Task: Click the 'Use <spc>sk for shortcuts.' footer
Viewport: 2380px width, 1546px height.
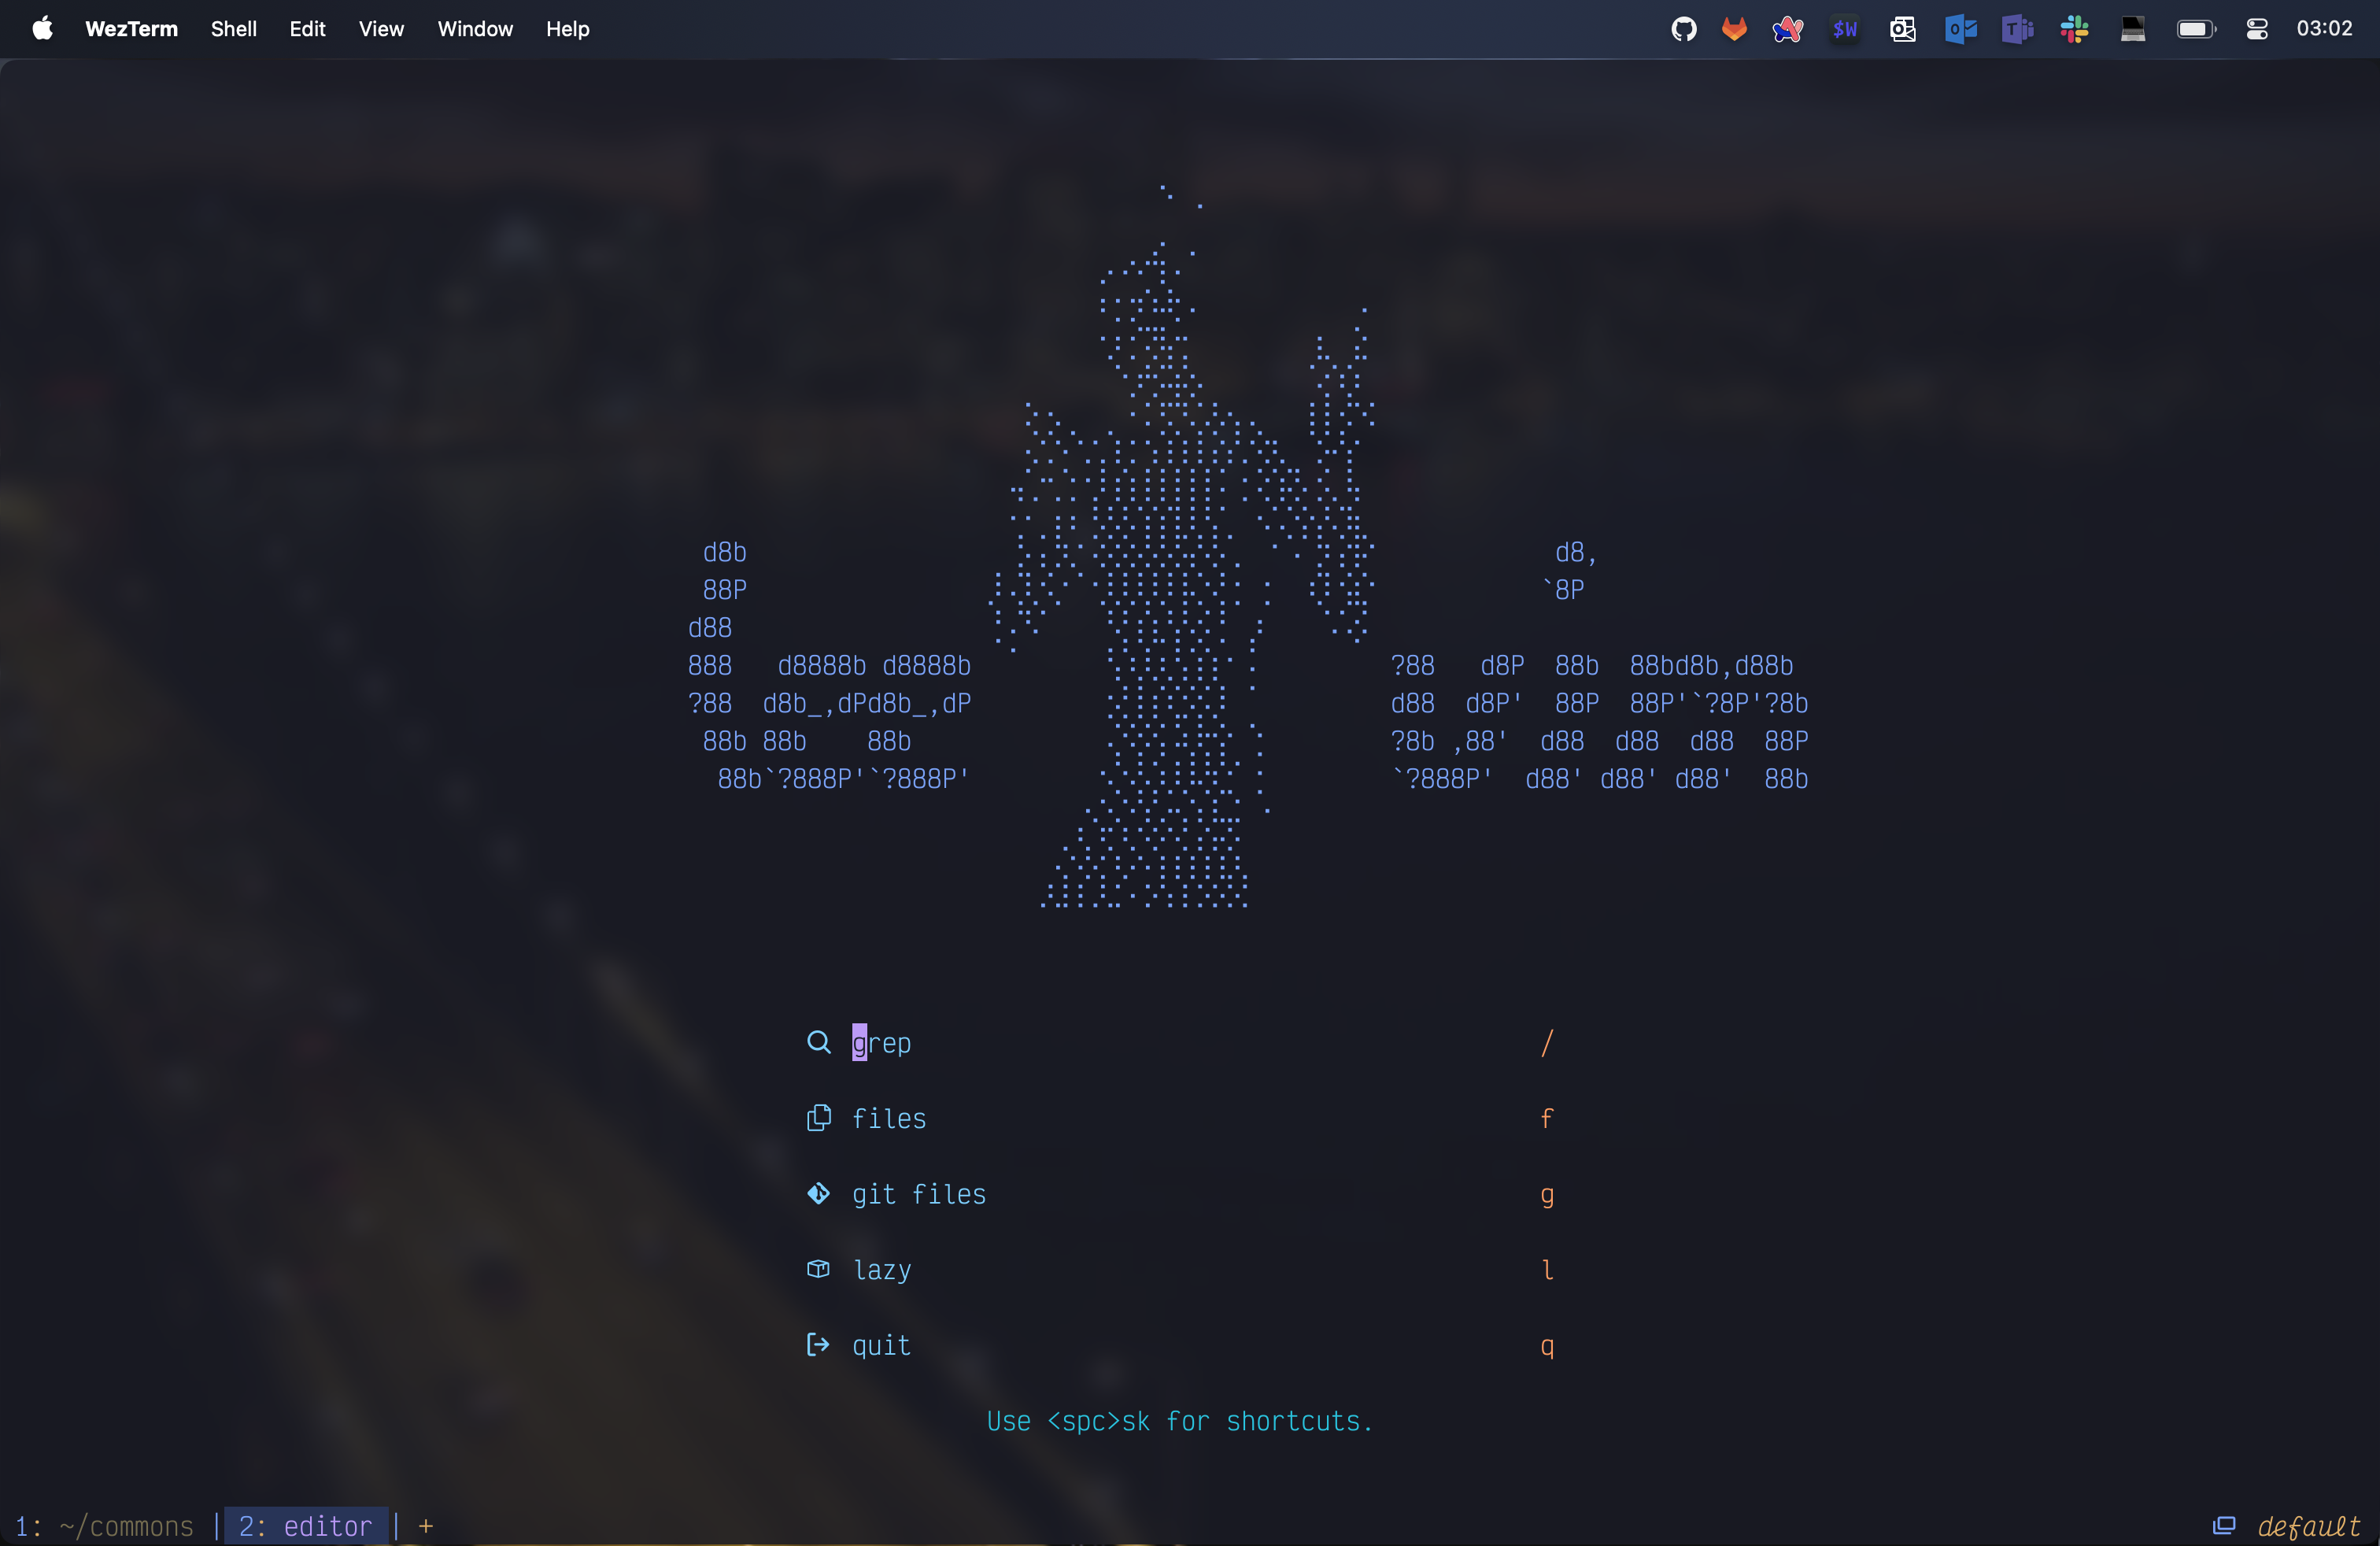Action: click(x=1180, y=1422)
